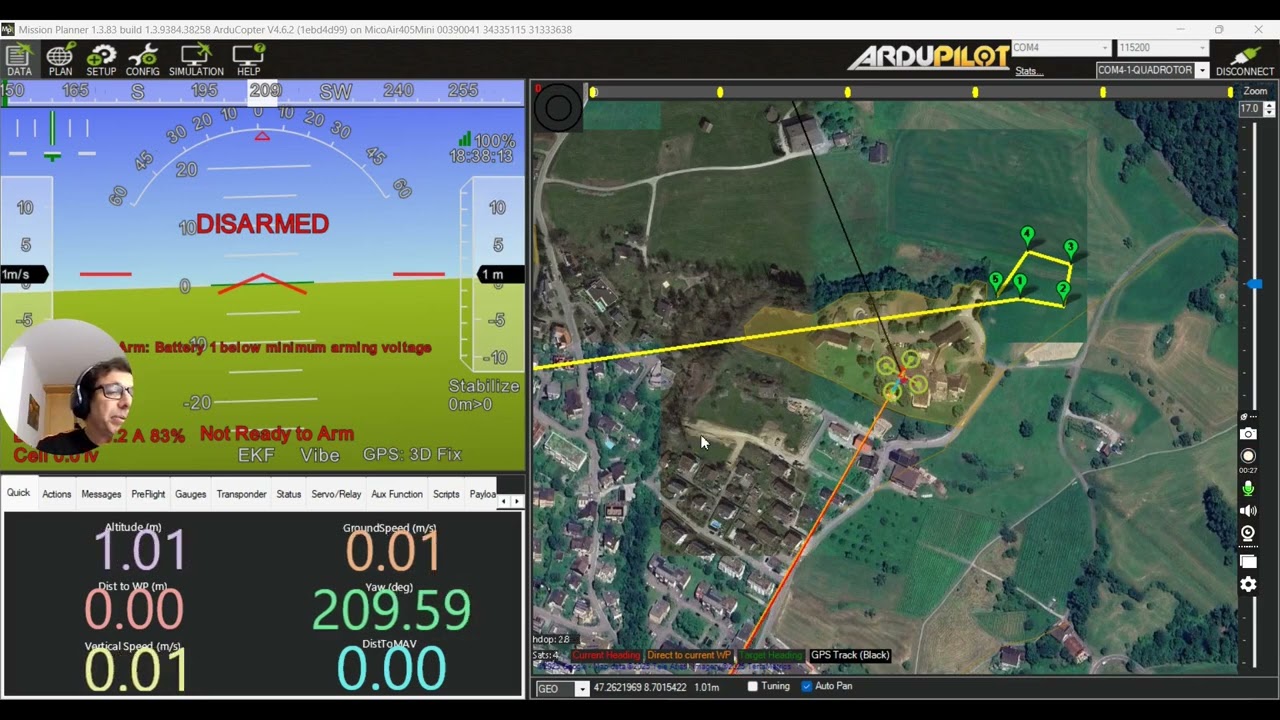
Task: Click the ArduPilot logo
Action: pos(929,57)
